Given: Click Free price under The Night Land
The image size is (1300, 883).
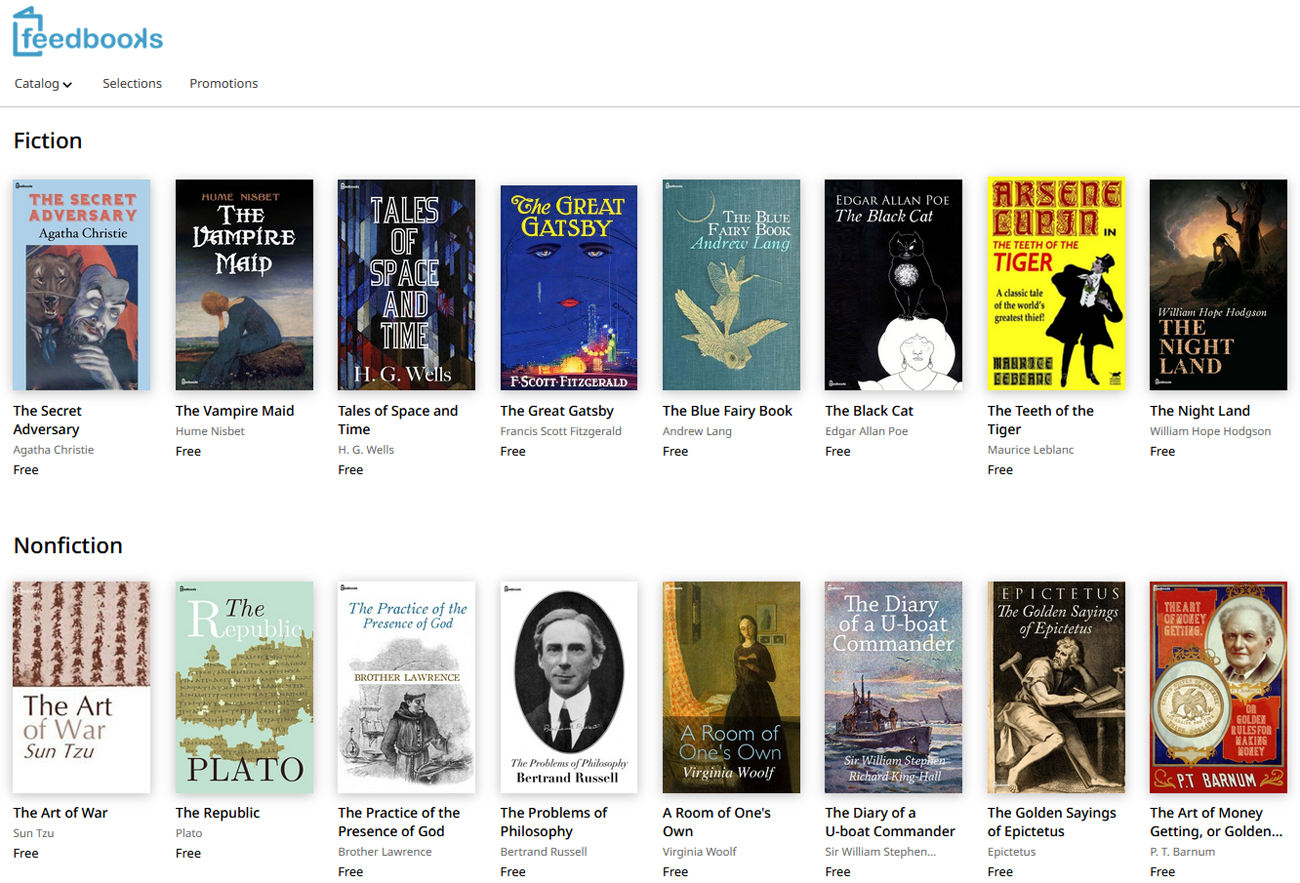Looking at the screenshot, I should (x=1162, y=451).
